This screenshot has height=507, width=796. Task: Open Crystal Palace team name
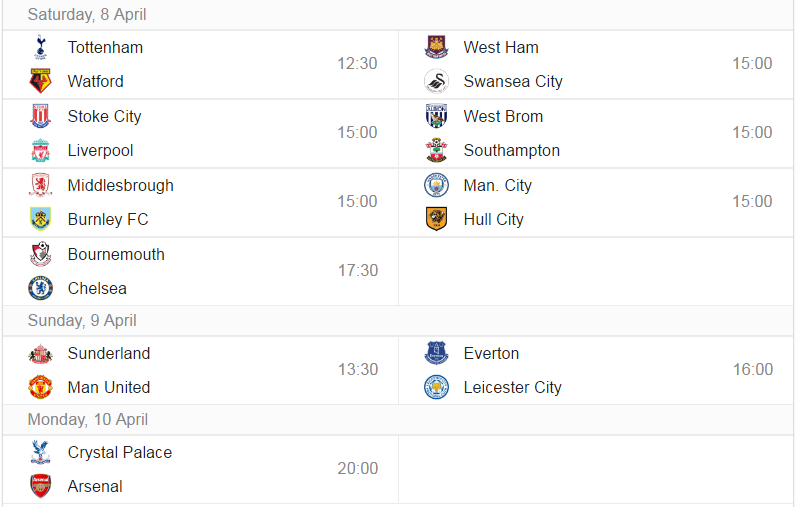pyautogui.click(x=120, y=452)
